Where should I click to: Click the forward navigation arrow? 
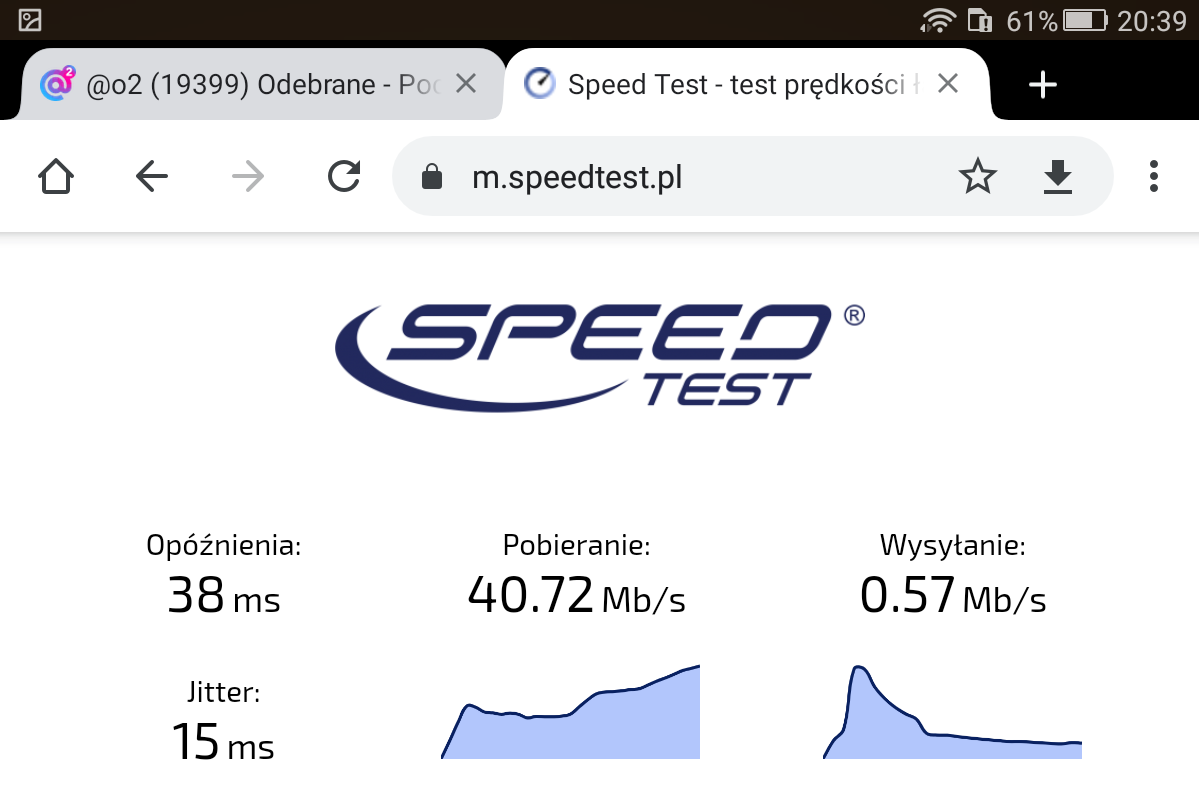click(248, 177)
